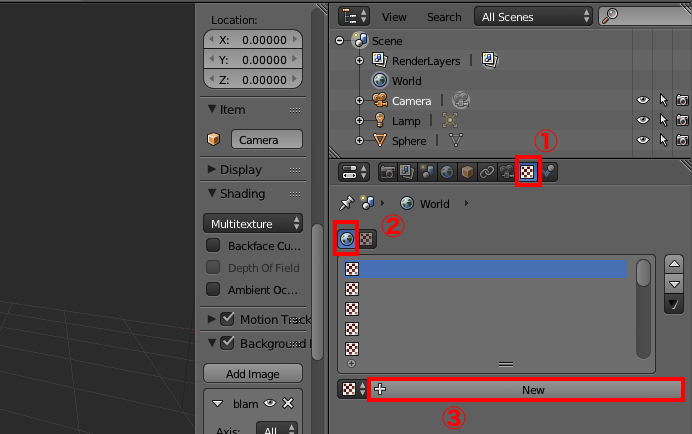Enable Ambient Occlusion checkbox

213,289
